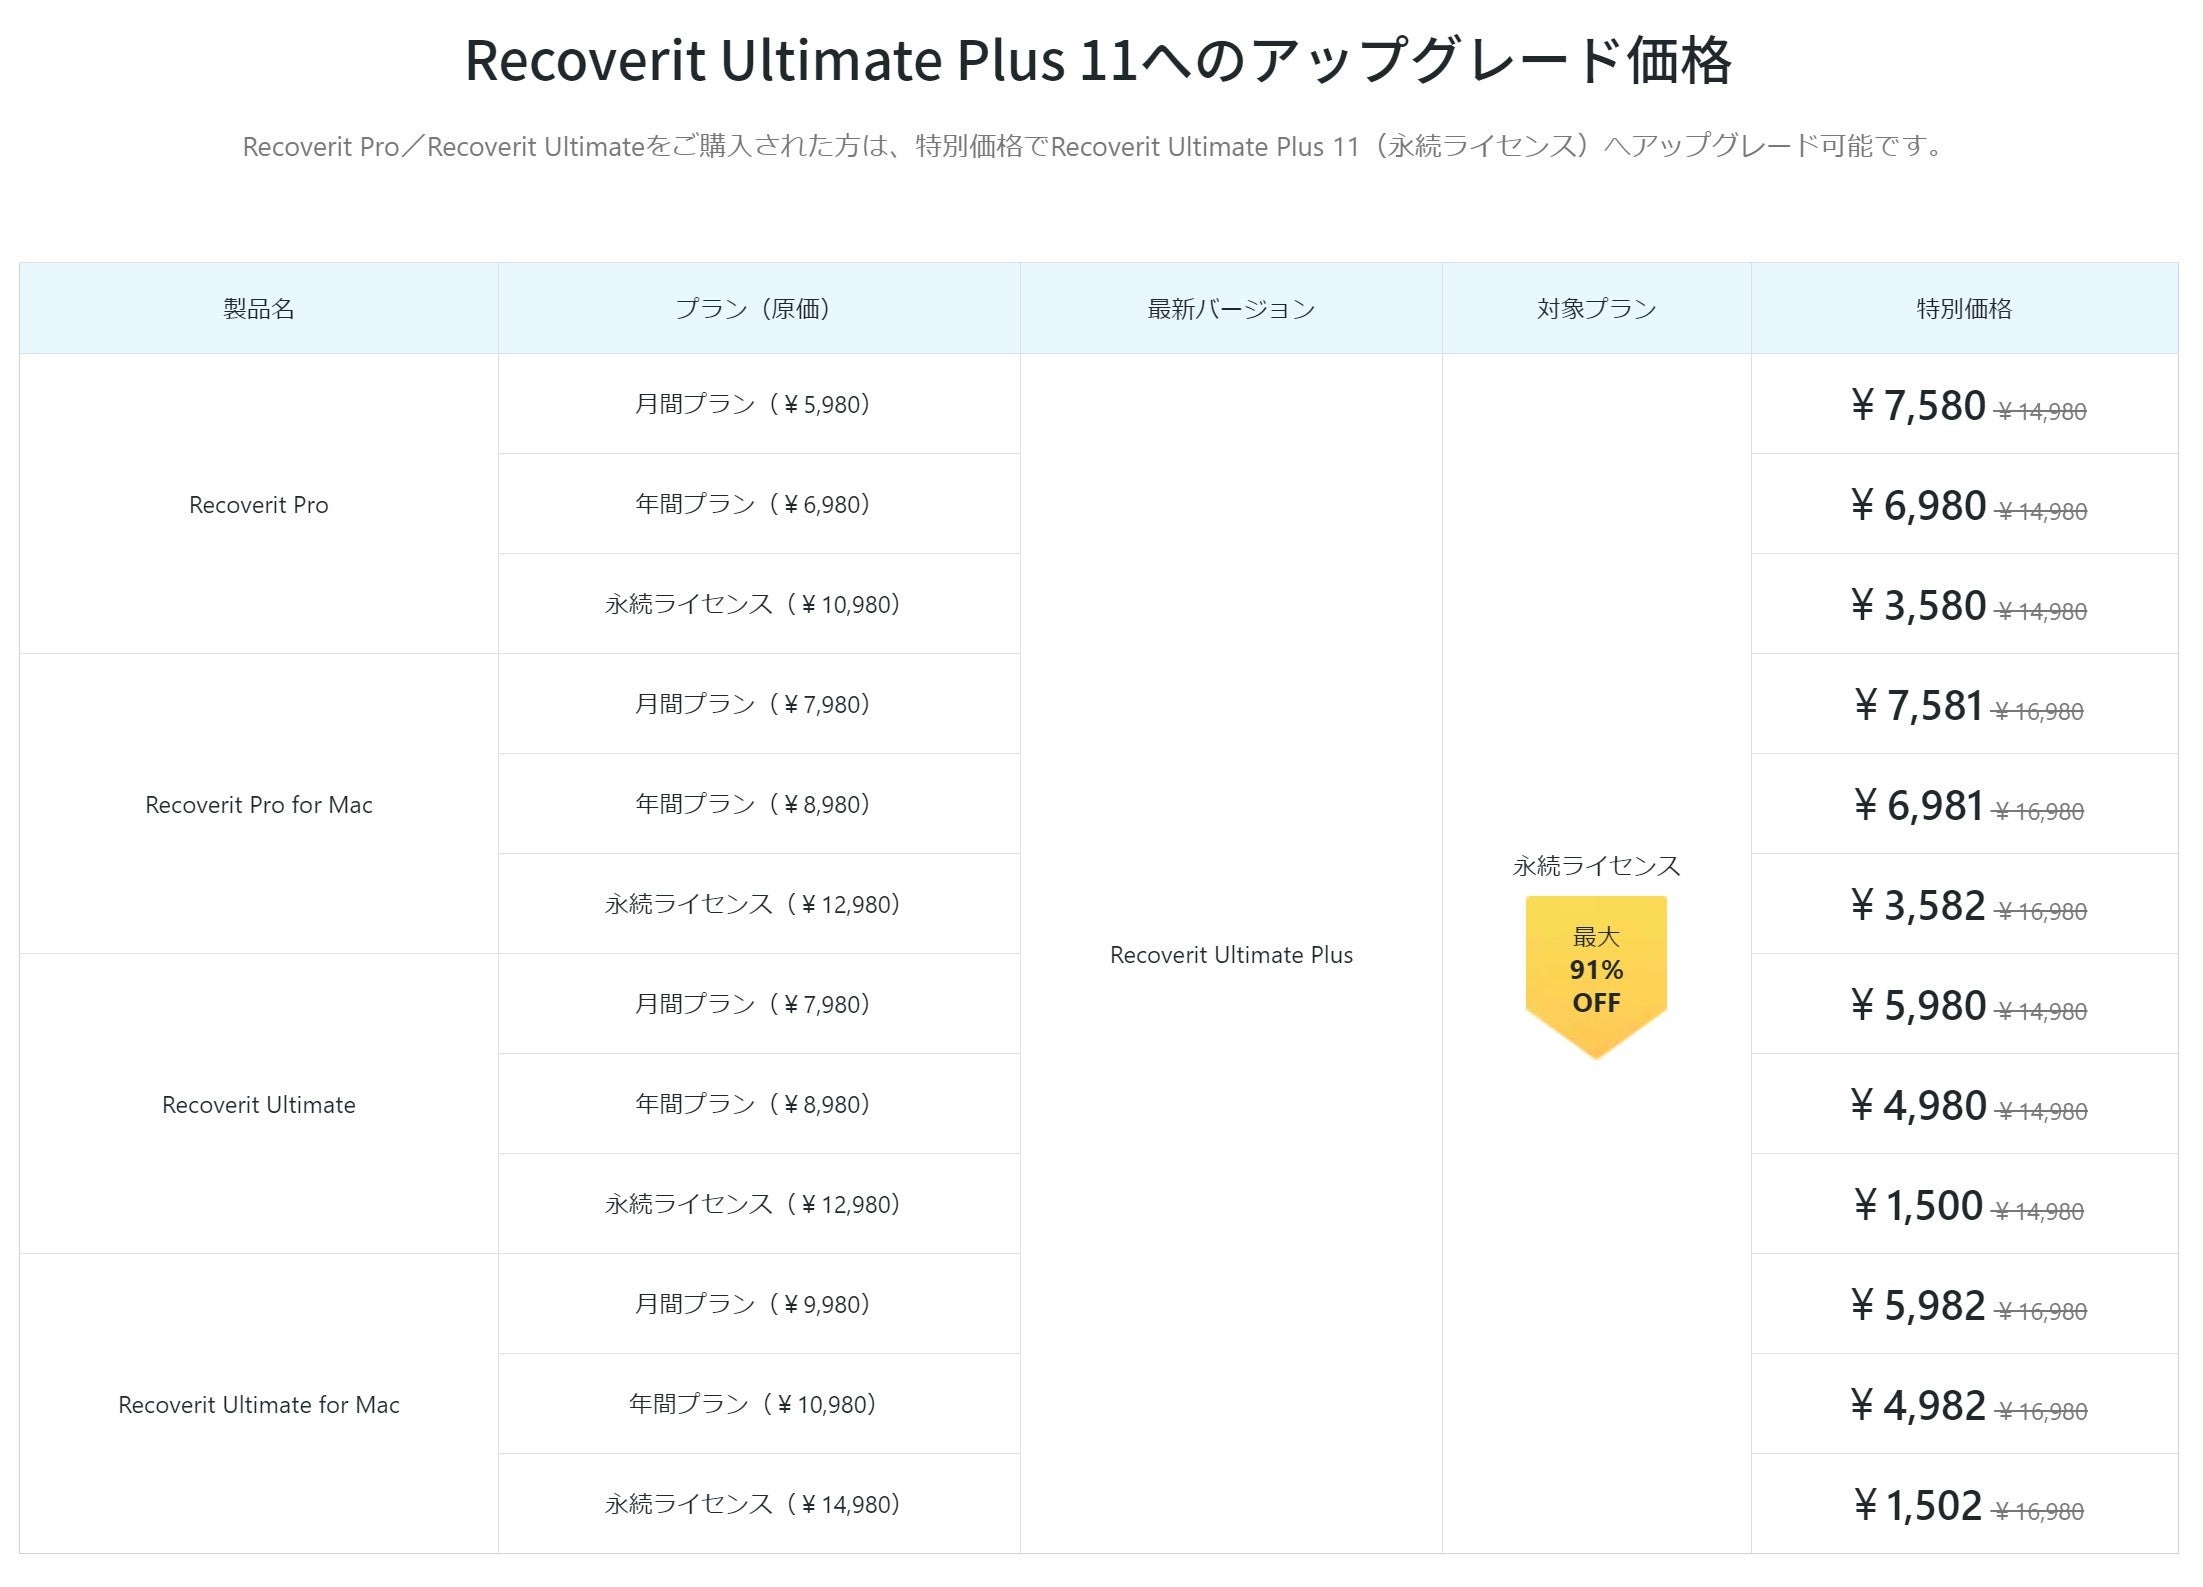Click the 製品名 column header

coord(258,309)
